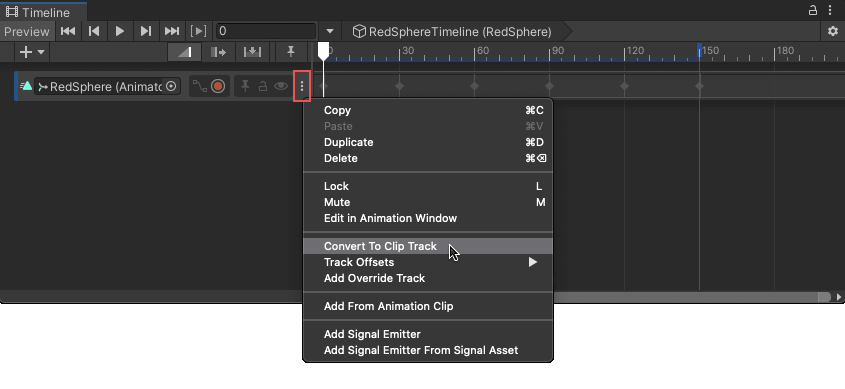This screenshot has width=845, height=389.
Task: Enable Mix edit mode
Action: [184, 52]
